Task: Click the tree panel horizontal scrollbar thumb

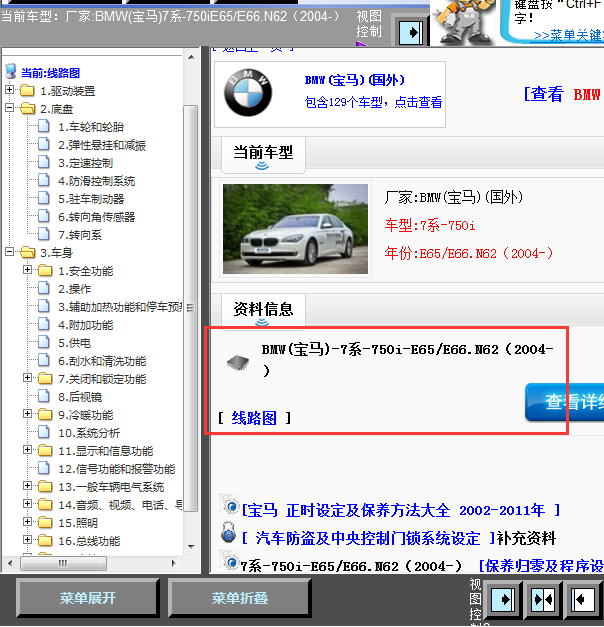Action: [x=63, y=563]
